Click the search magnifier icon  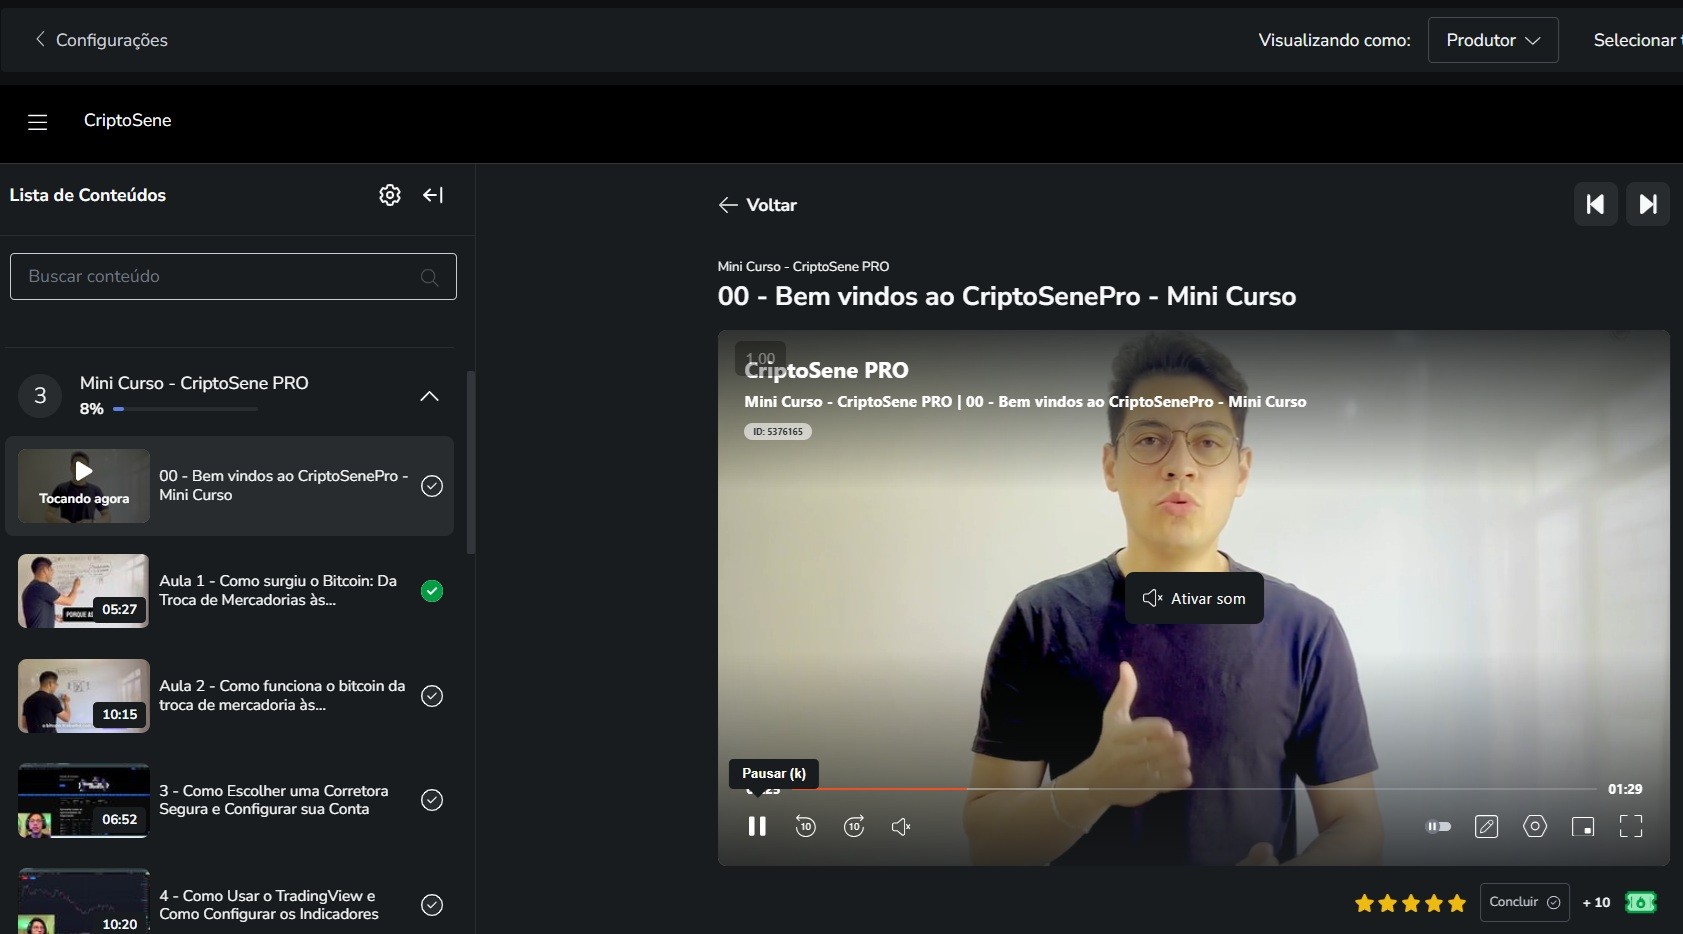point(430,277)
